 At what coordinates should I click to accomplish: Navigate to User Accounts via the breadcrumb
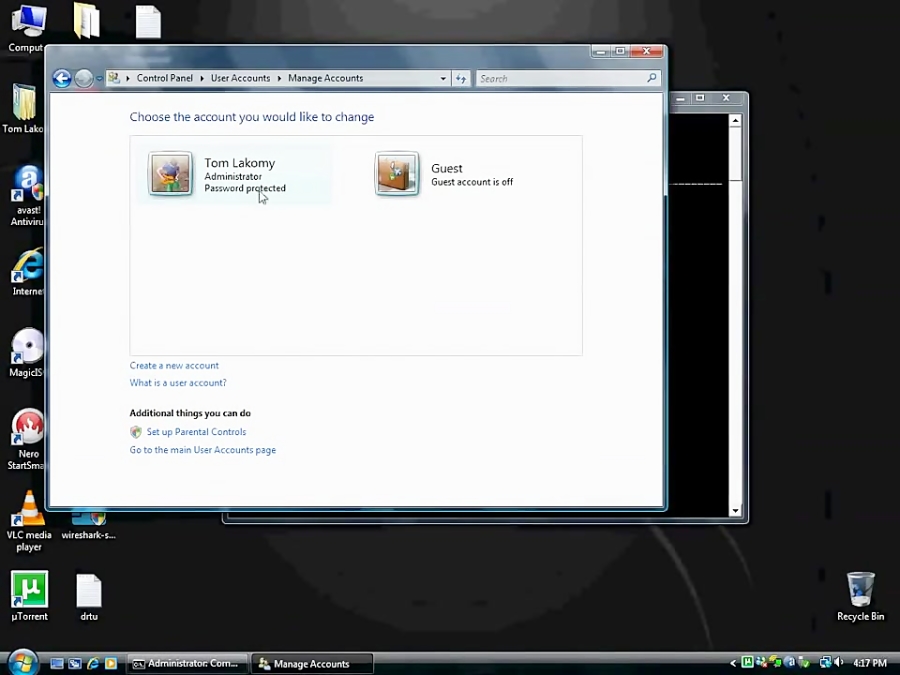click(240, 78)
